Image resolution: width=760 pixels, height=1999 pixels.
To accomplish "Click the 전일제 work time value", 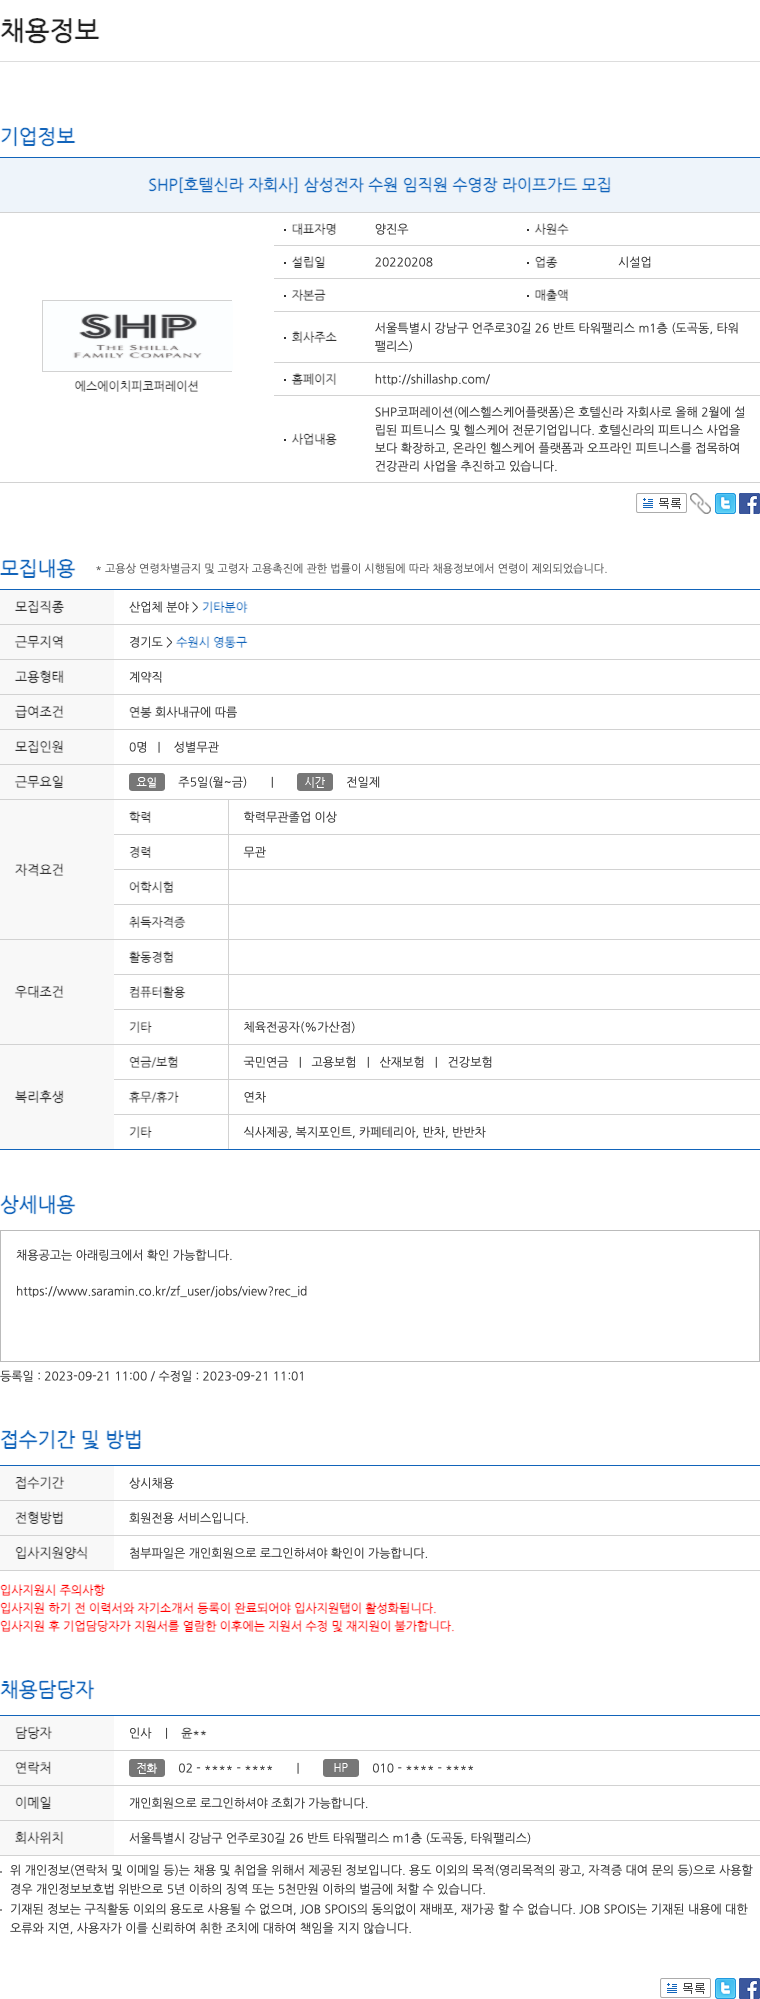I will point(363,782).
